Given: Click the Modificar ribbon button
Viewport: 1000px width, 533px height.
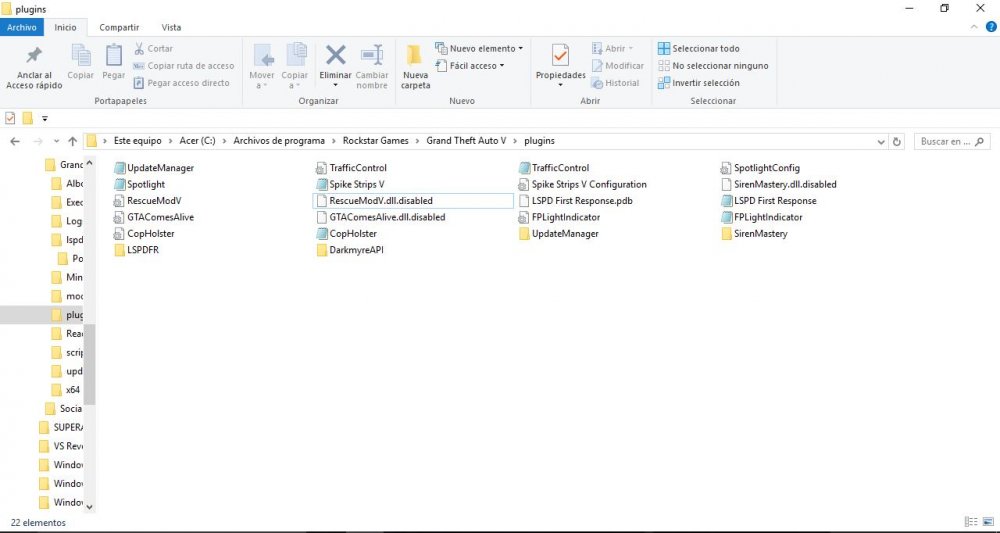Looking at the screenshot, I should (617, 66).
